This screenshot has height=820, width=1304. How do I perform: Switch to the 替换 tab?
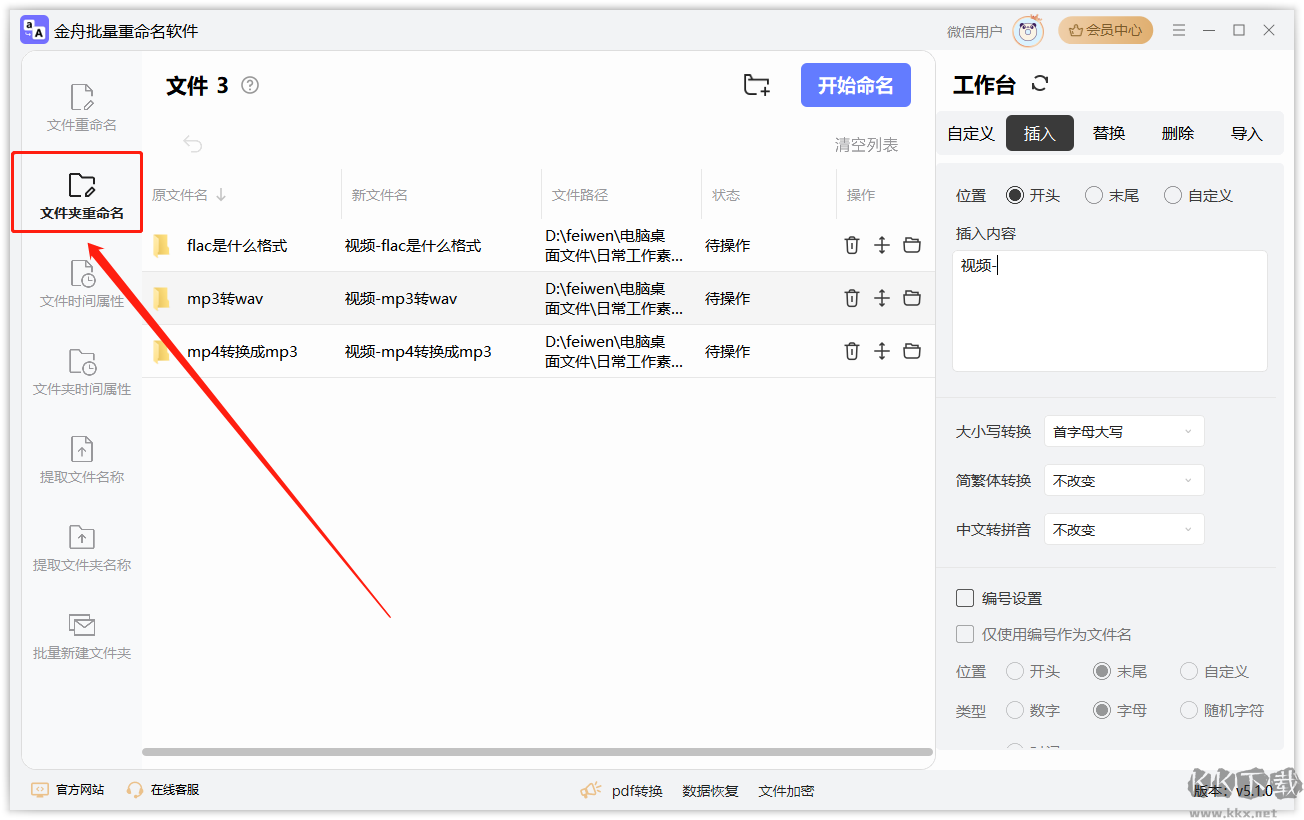click(1109, 133)
